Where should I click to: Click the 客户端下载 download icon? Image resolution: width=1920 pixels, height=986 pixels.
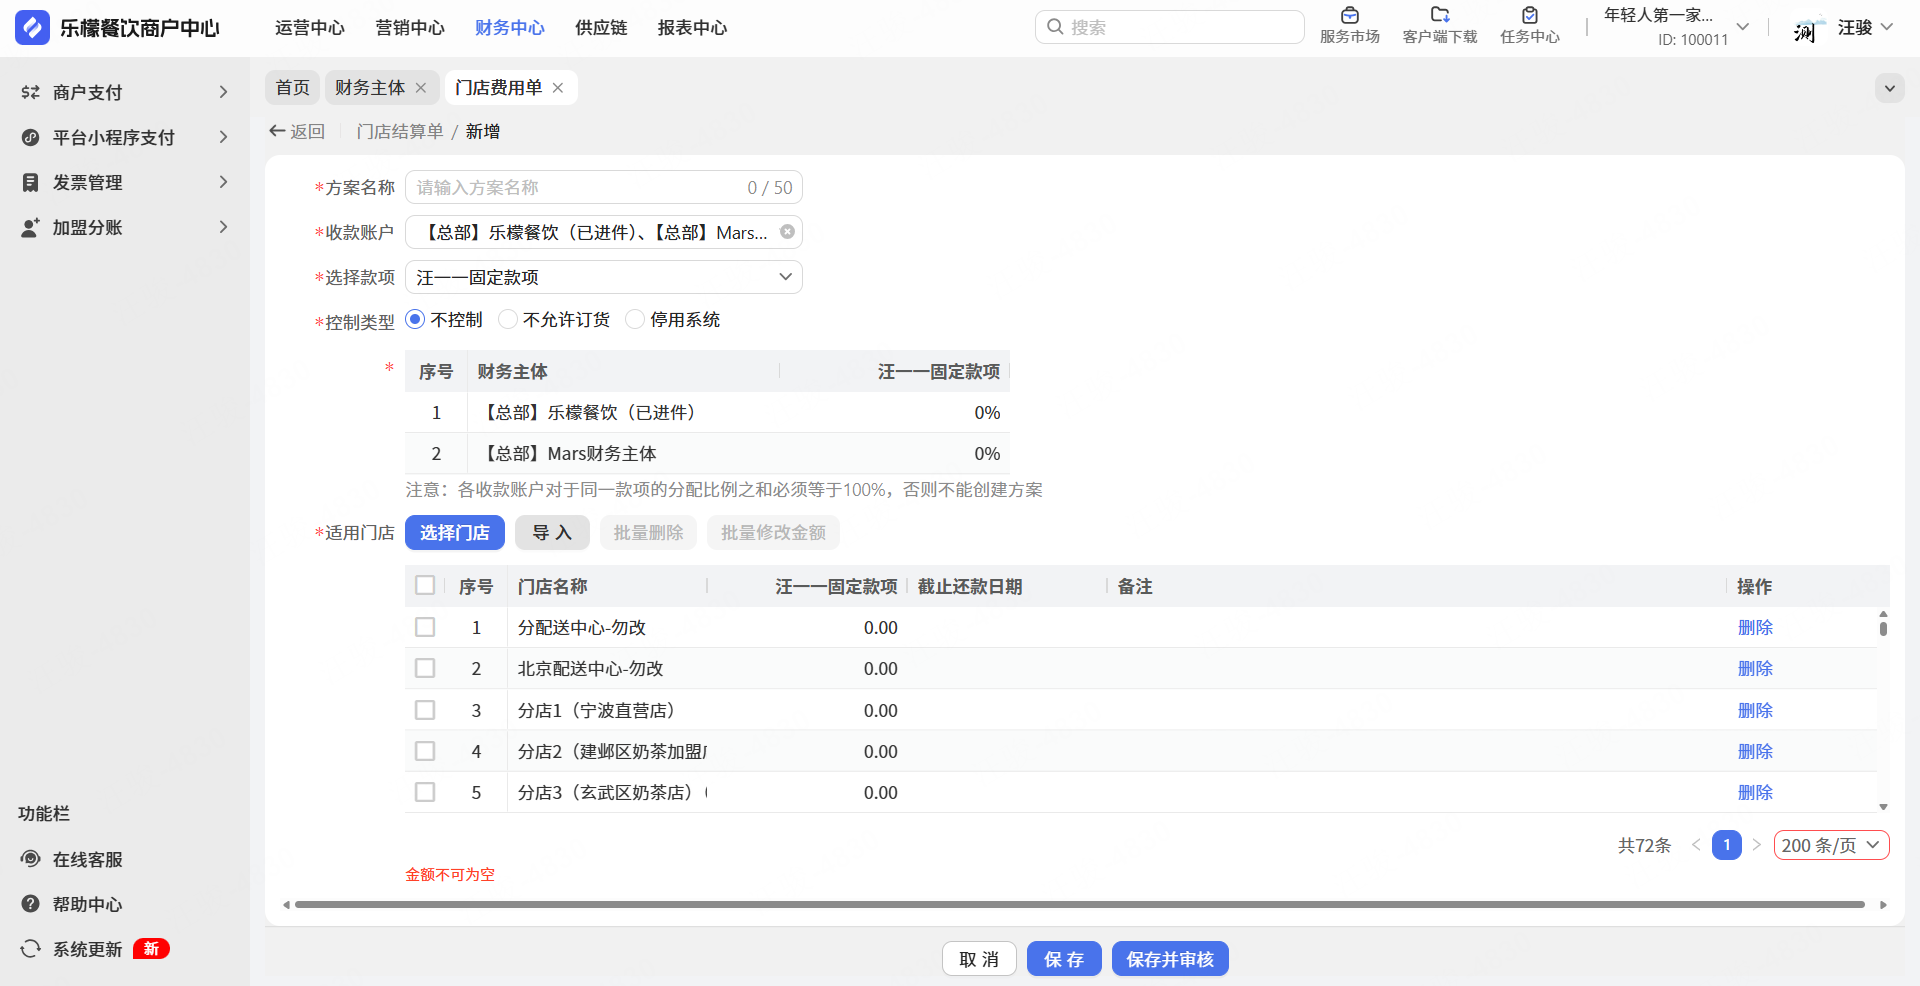coord(1439,16)
